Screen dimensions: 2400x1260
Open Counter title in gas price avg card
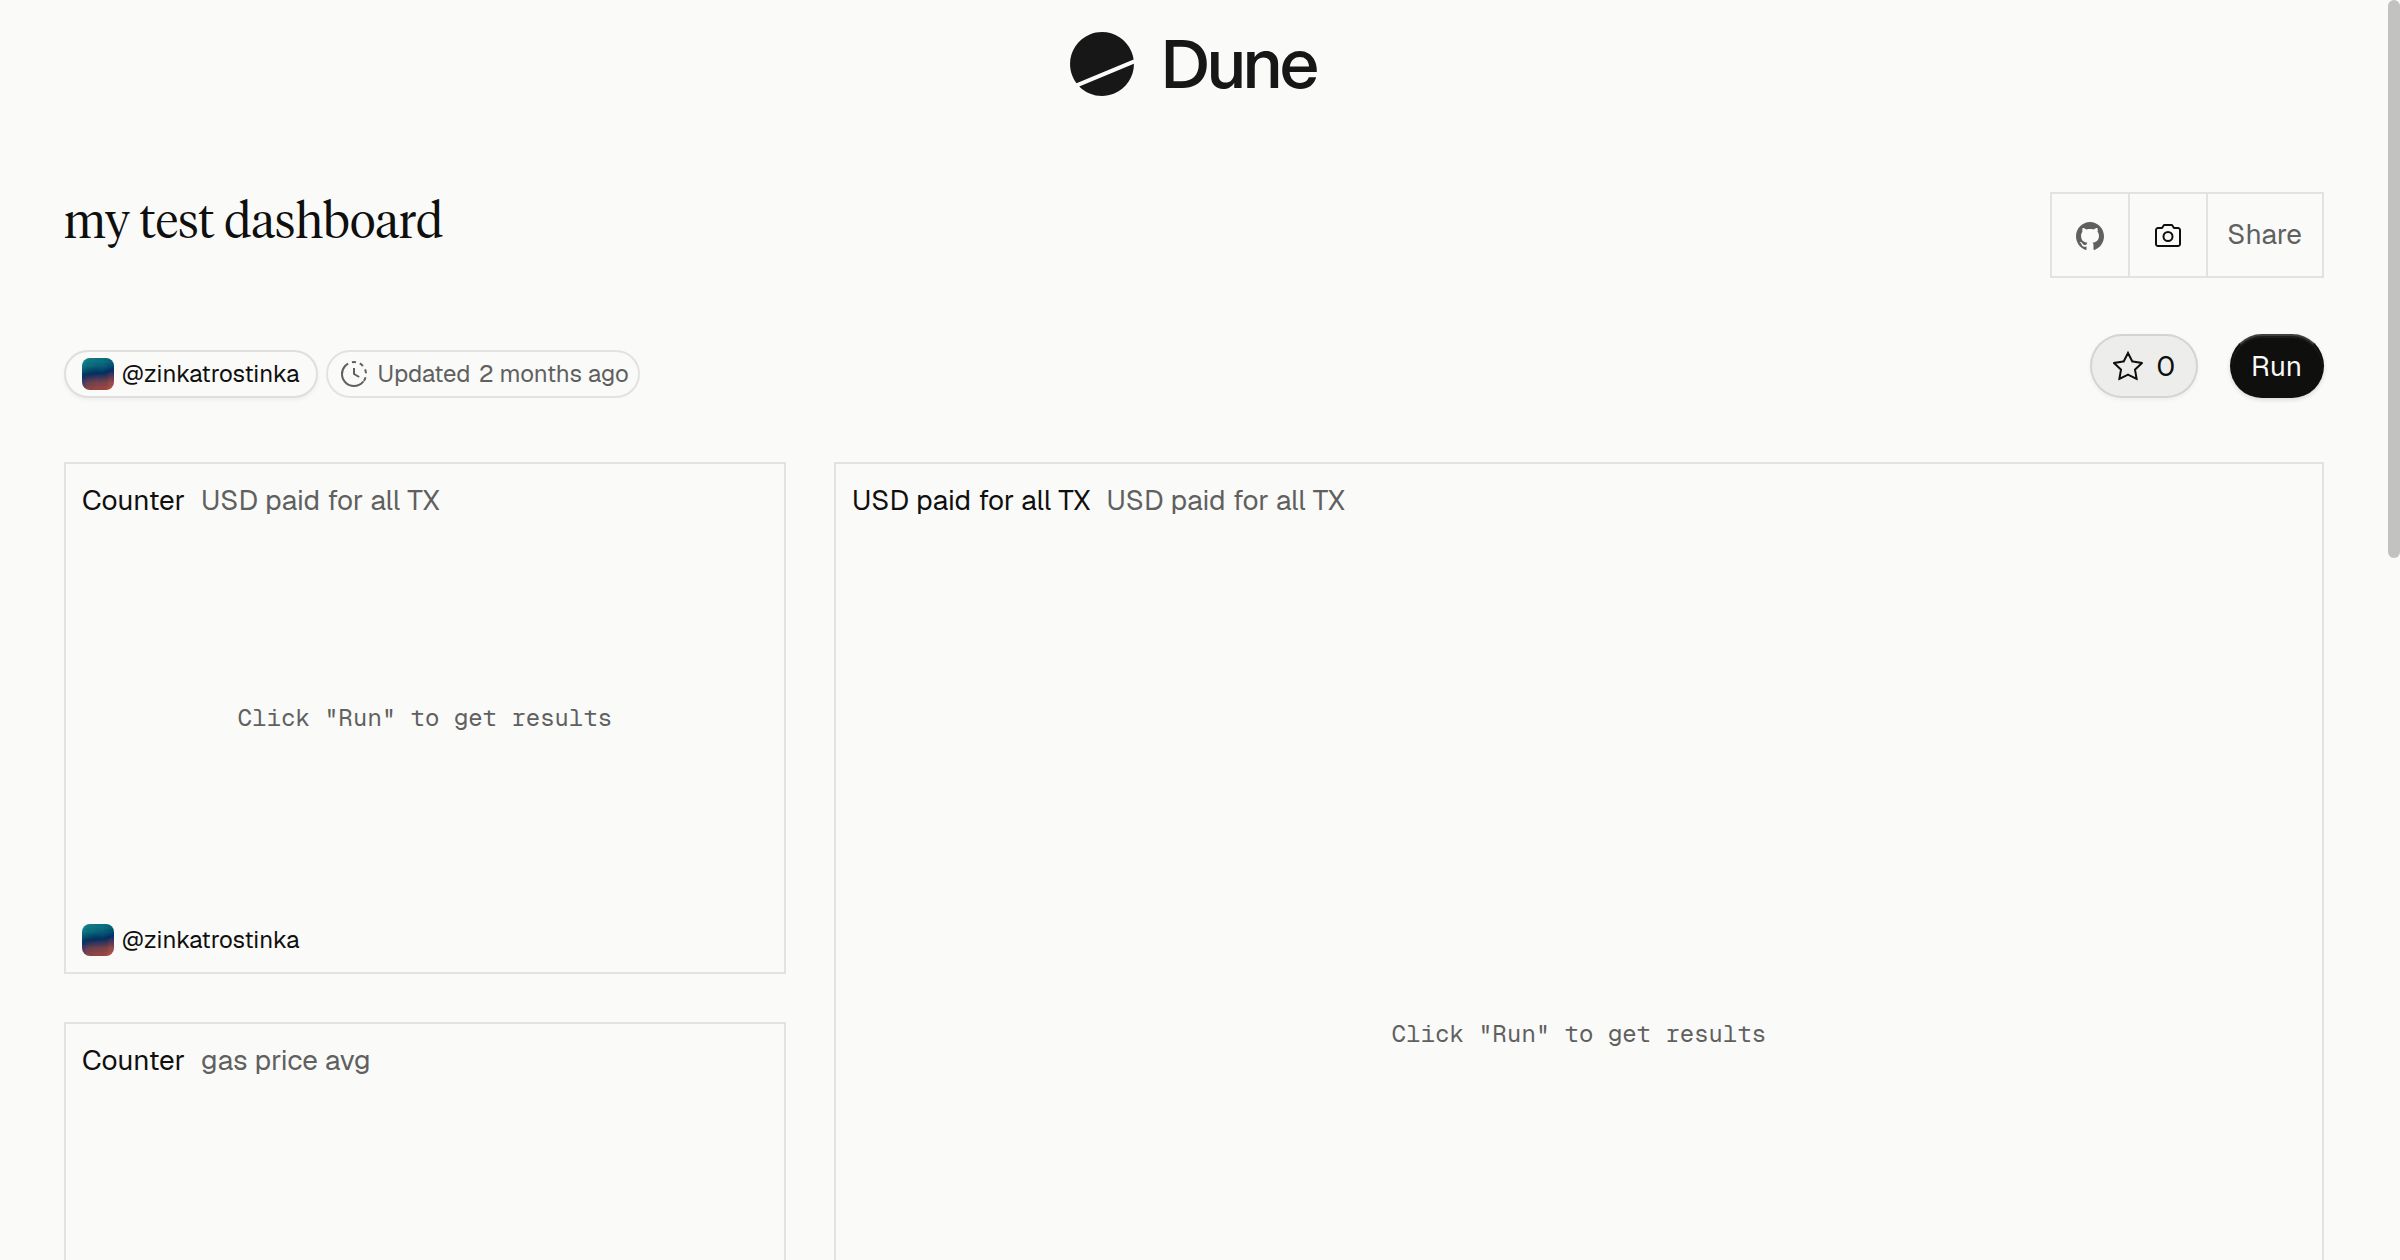click(133, 1060)
